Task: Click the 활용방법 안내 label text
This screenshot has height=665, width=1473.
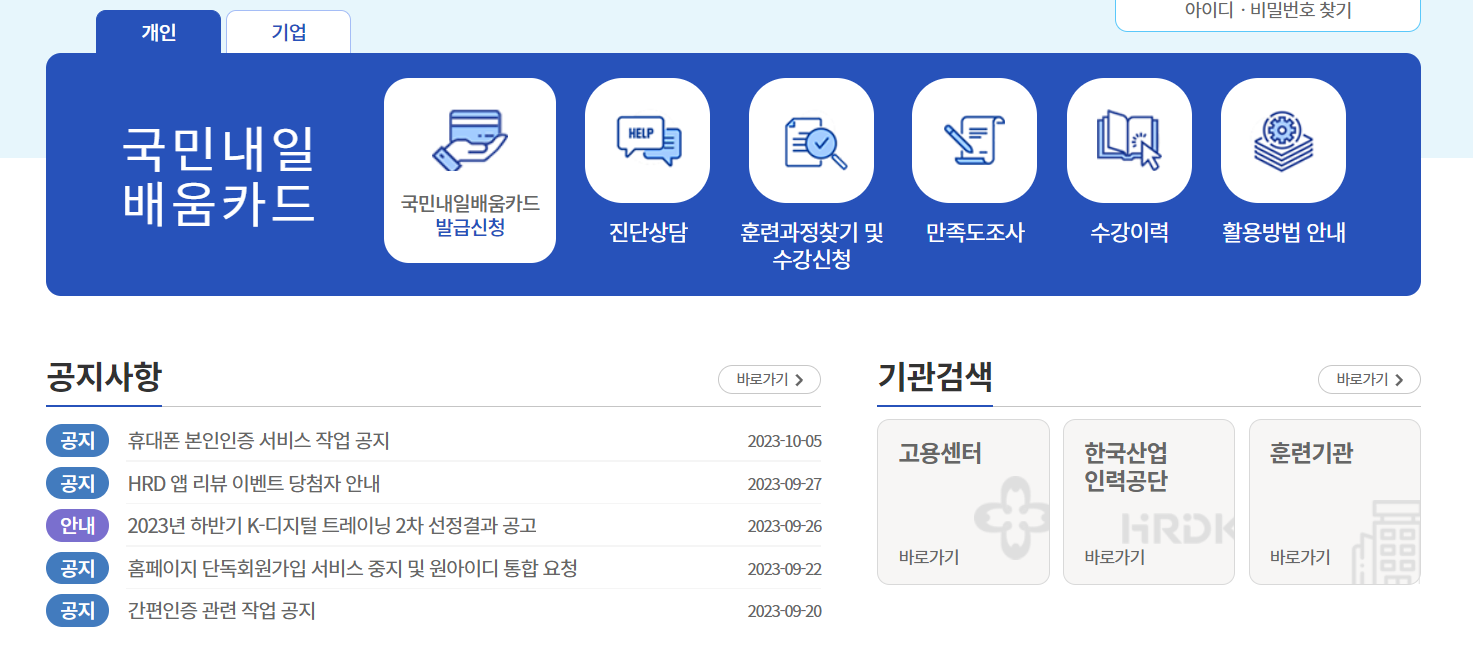Action: [x=1283, y=233]
